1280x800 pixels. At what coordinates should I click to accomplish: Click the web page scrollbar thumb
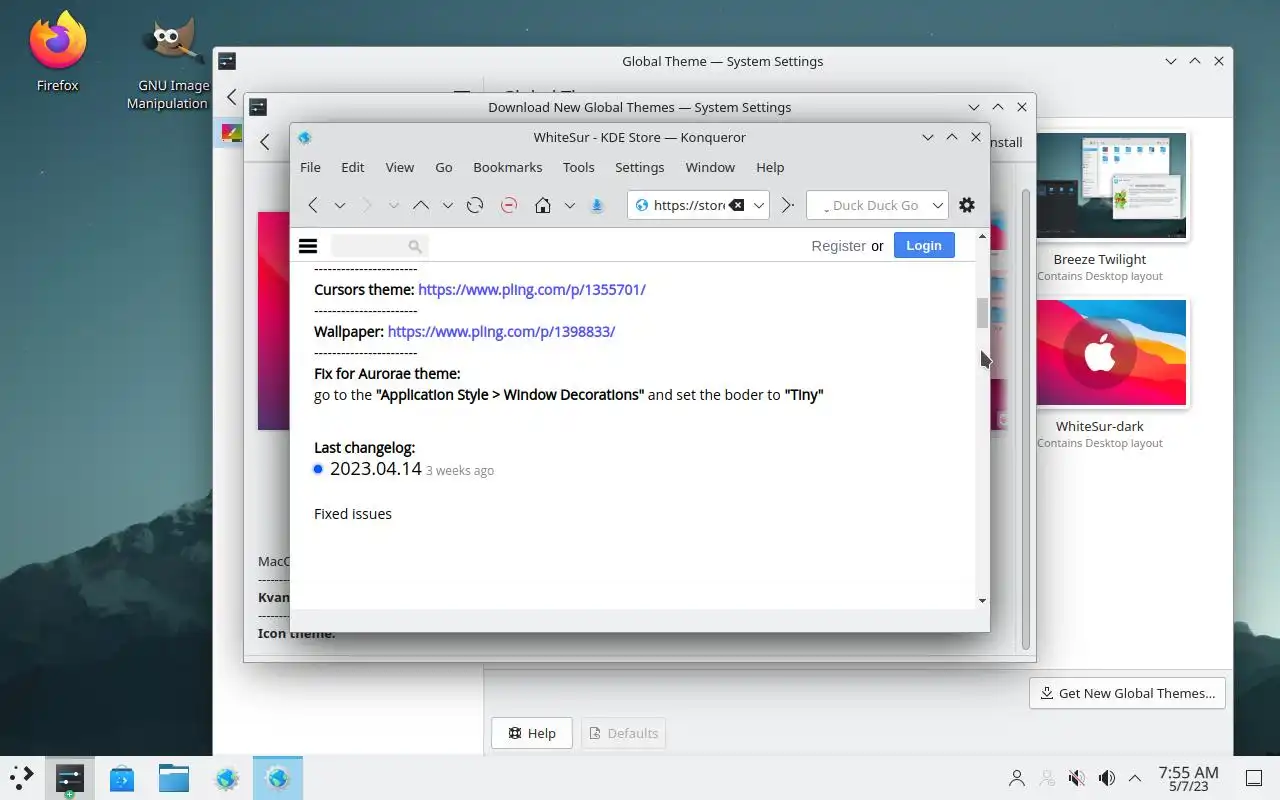(x=982, y=313)
